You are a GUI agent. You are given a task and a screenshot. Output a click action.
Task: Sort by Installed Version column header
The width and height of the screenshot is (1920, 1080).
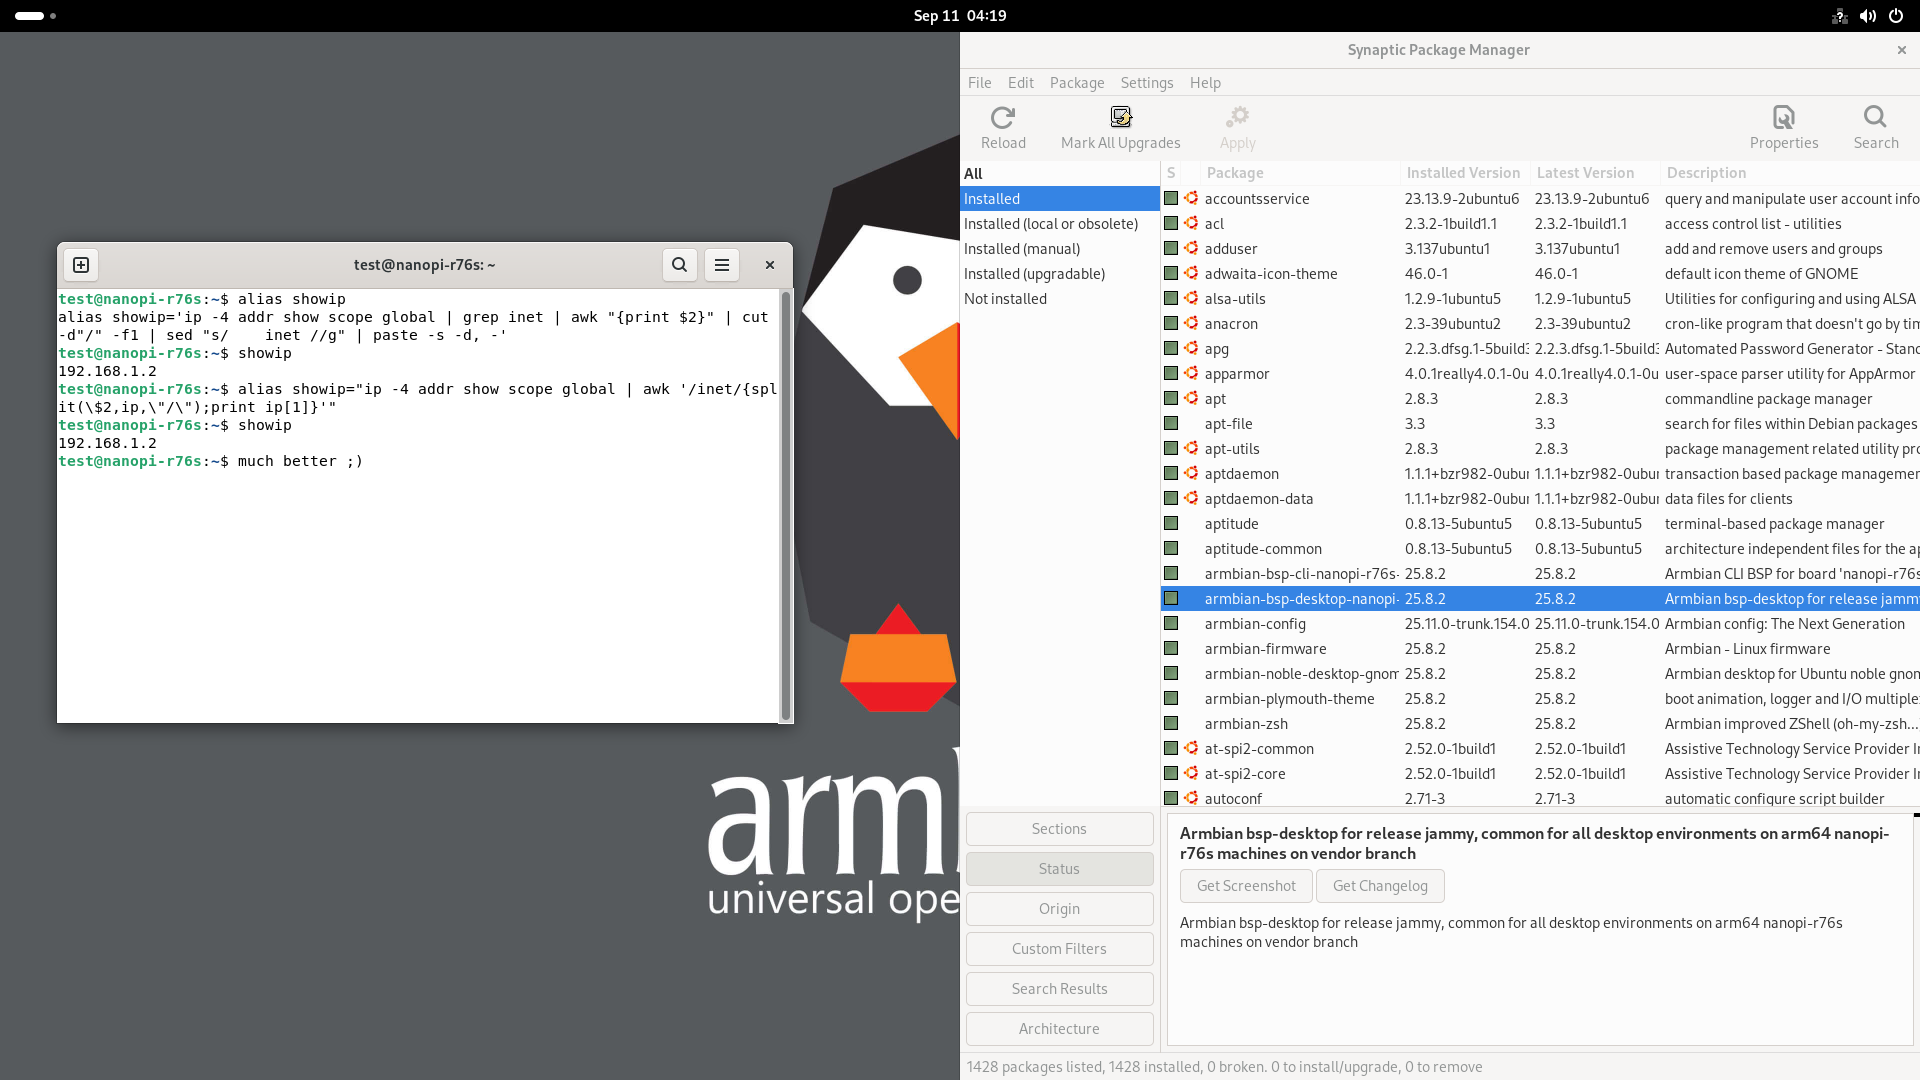(x=1465, y=173)
